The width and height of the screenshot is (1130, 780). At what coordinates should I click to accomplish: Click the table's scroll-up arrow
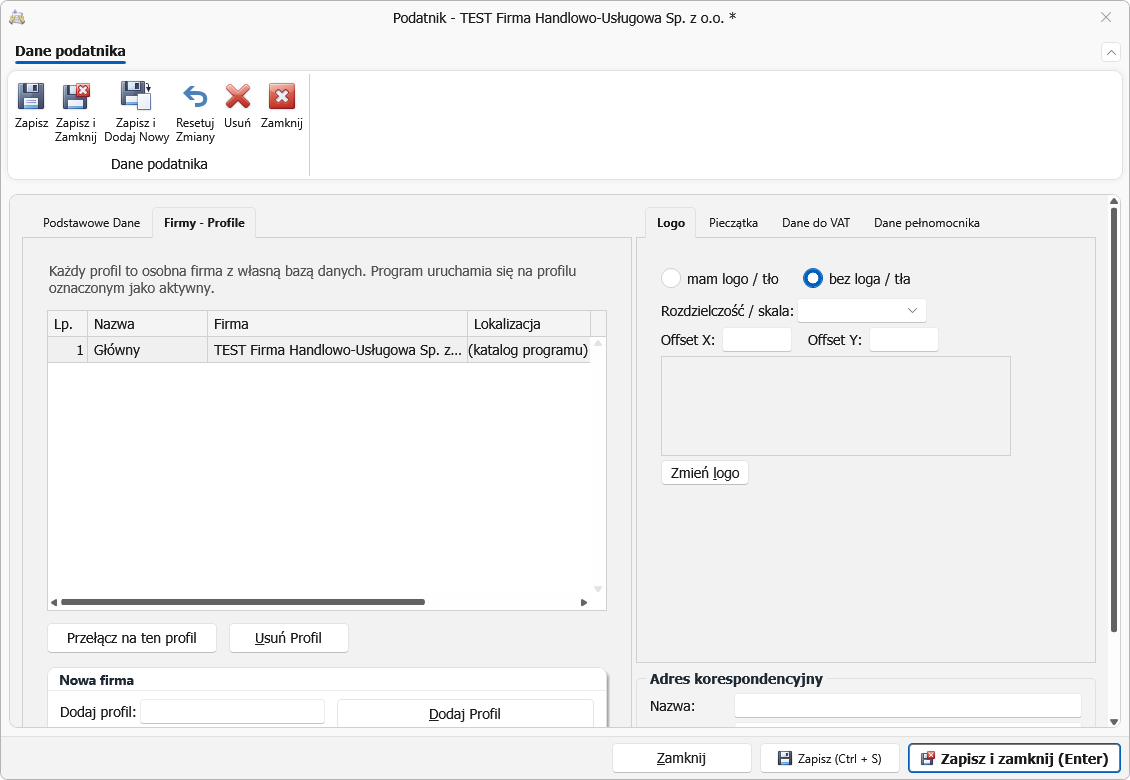point(597,343)
